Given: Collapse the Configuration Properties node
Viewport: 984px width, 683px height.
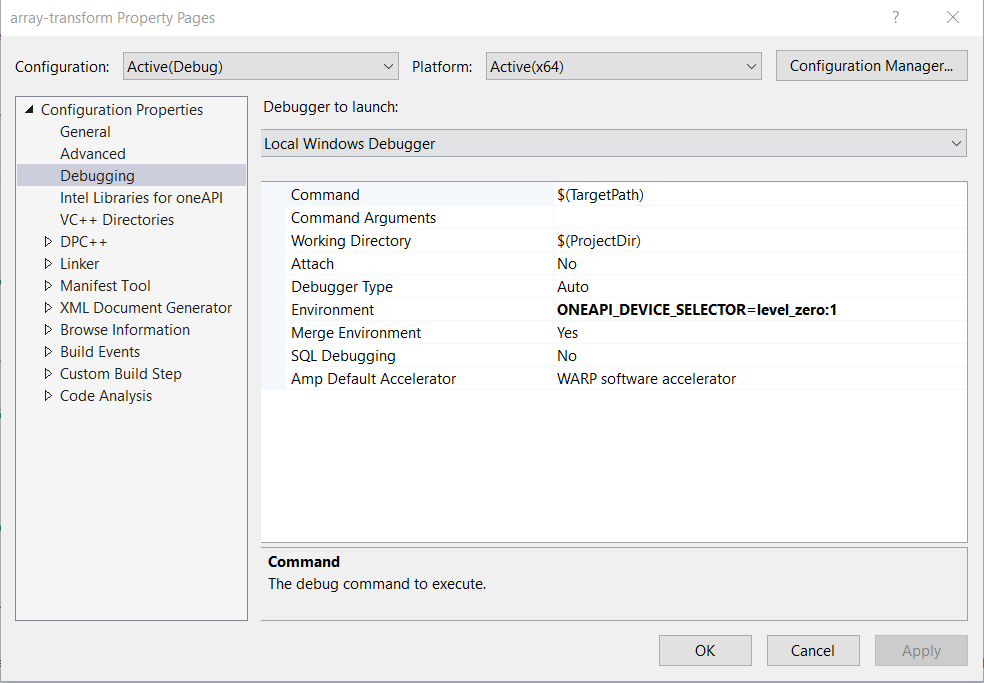Looking at the screenshot, I should (29, 110).
